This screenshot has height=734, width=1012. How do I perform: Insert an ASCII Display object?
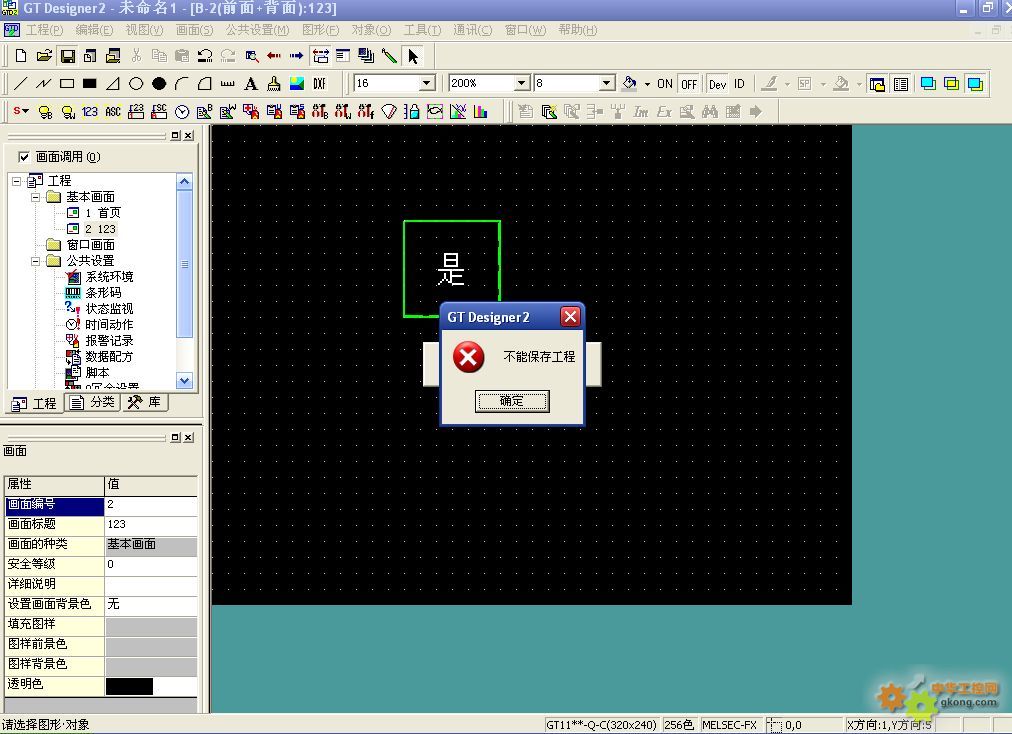click(x=113, y=112)
